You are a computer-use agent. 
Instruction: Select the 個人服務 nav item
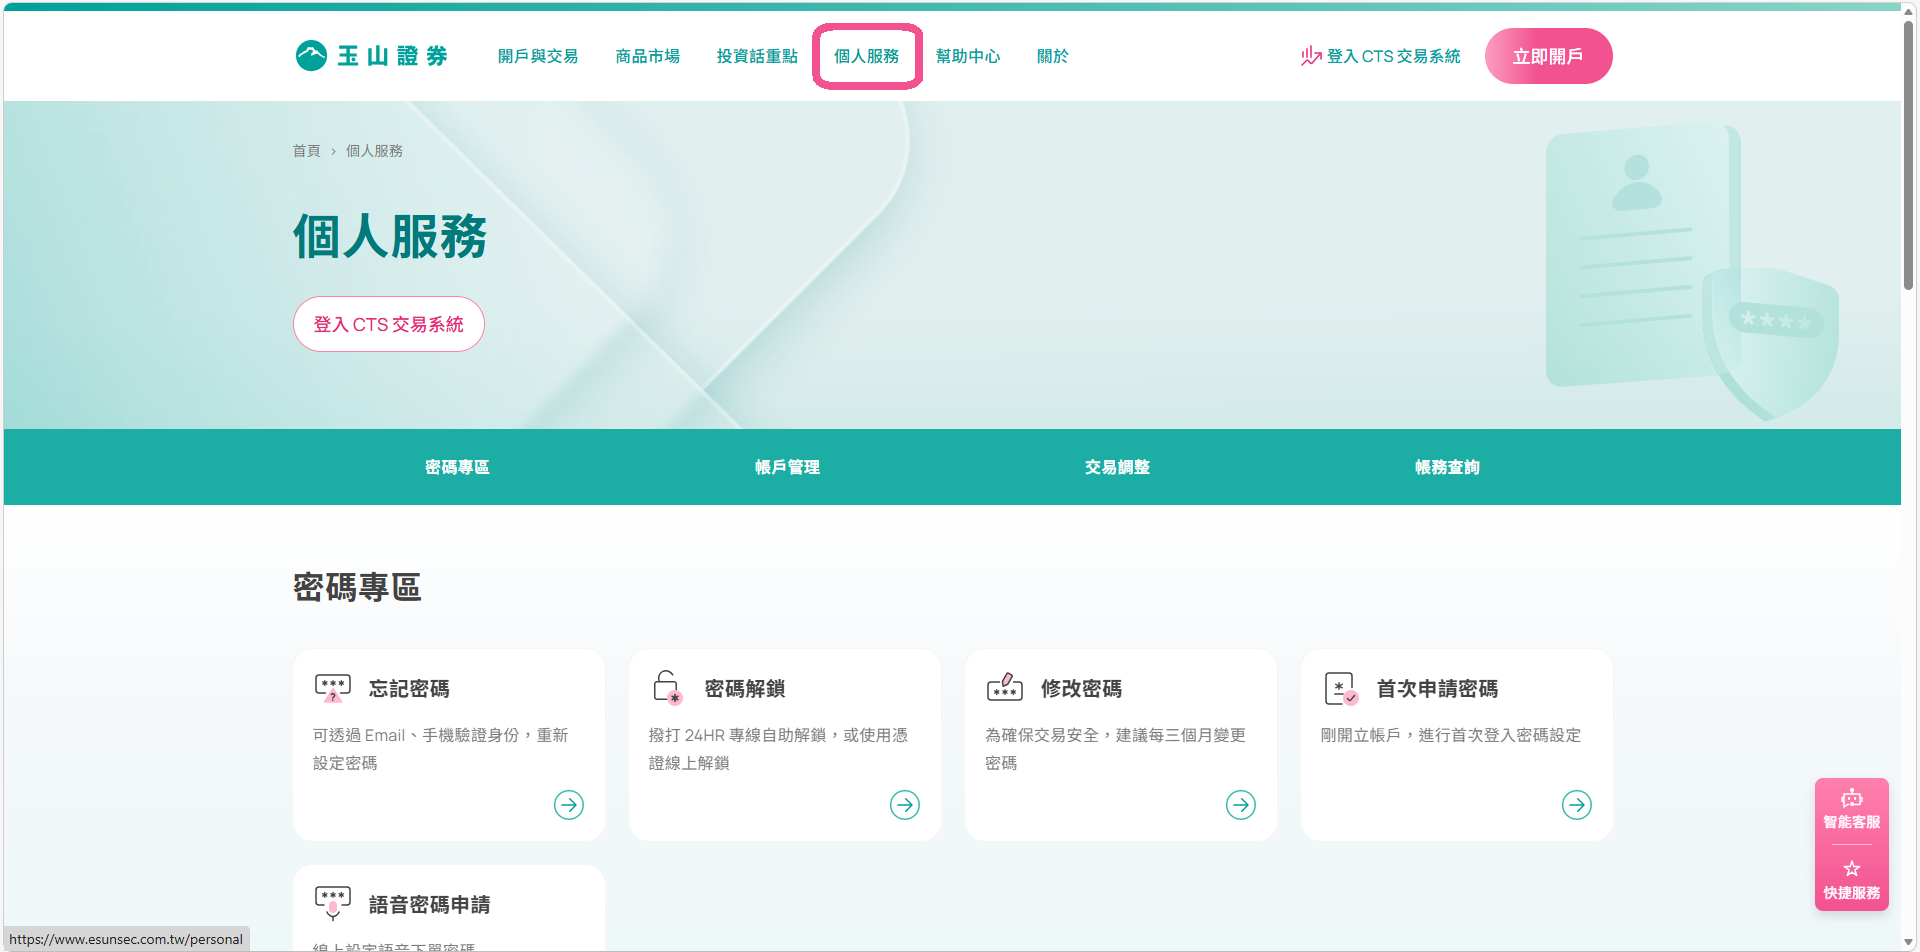pos(867,56)
